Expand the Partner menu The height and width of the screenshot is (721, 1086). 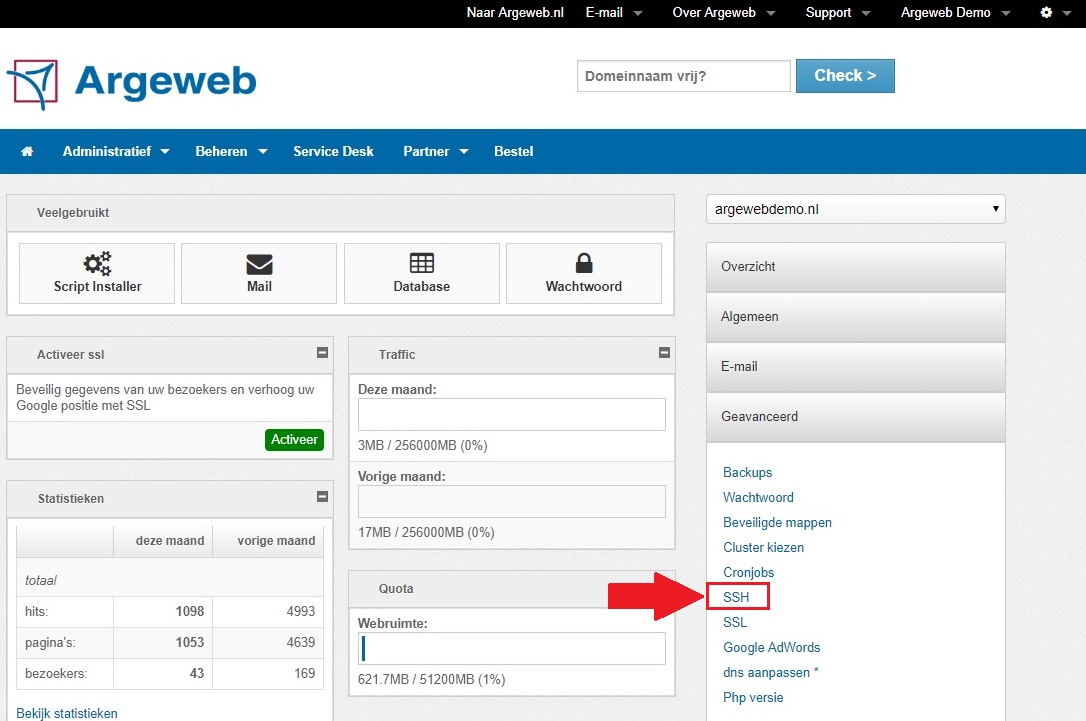pos(436,151)
